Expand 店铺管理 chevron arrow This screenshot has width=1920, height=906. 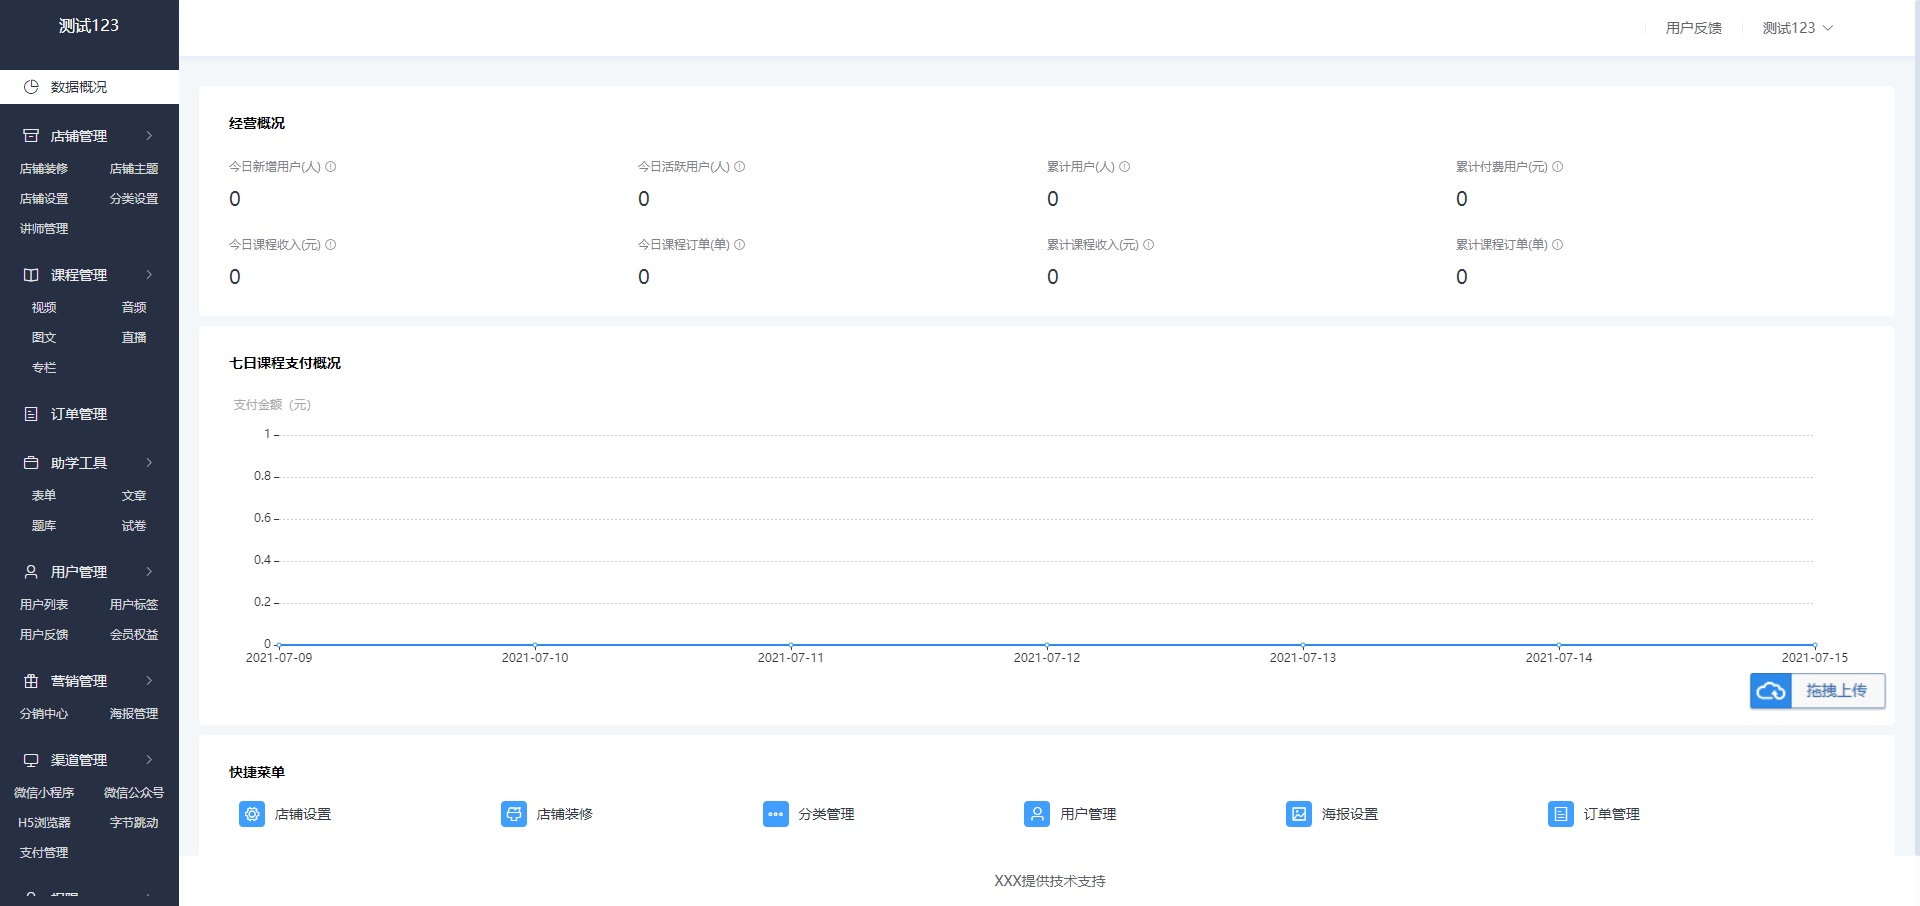[x=149, y=136]
